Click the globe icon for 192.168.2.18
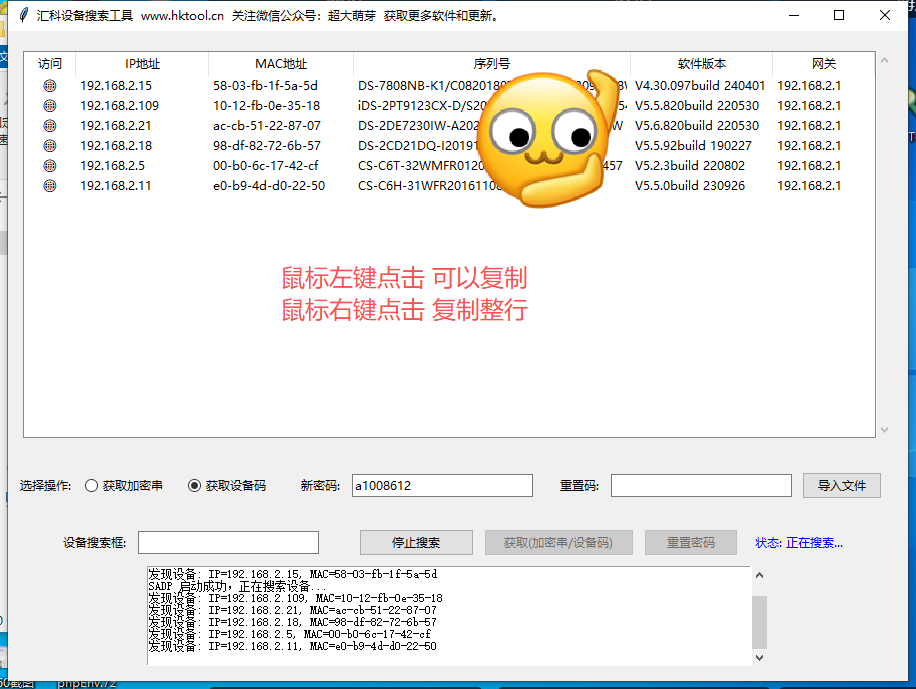This screenshot has width=916, height=689. coord(50,145)
